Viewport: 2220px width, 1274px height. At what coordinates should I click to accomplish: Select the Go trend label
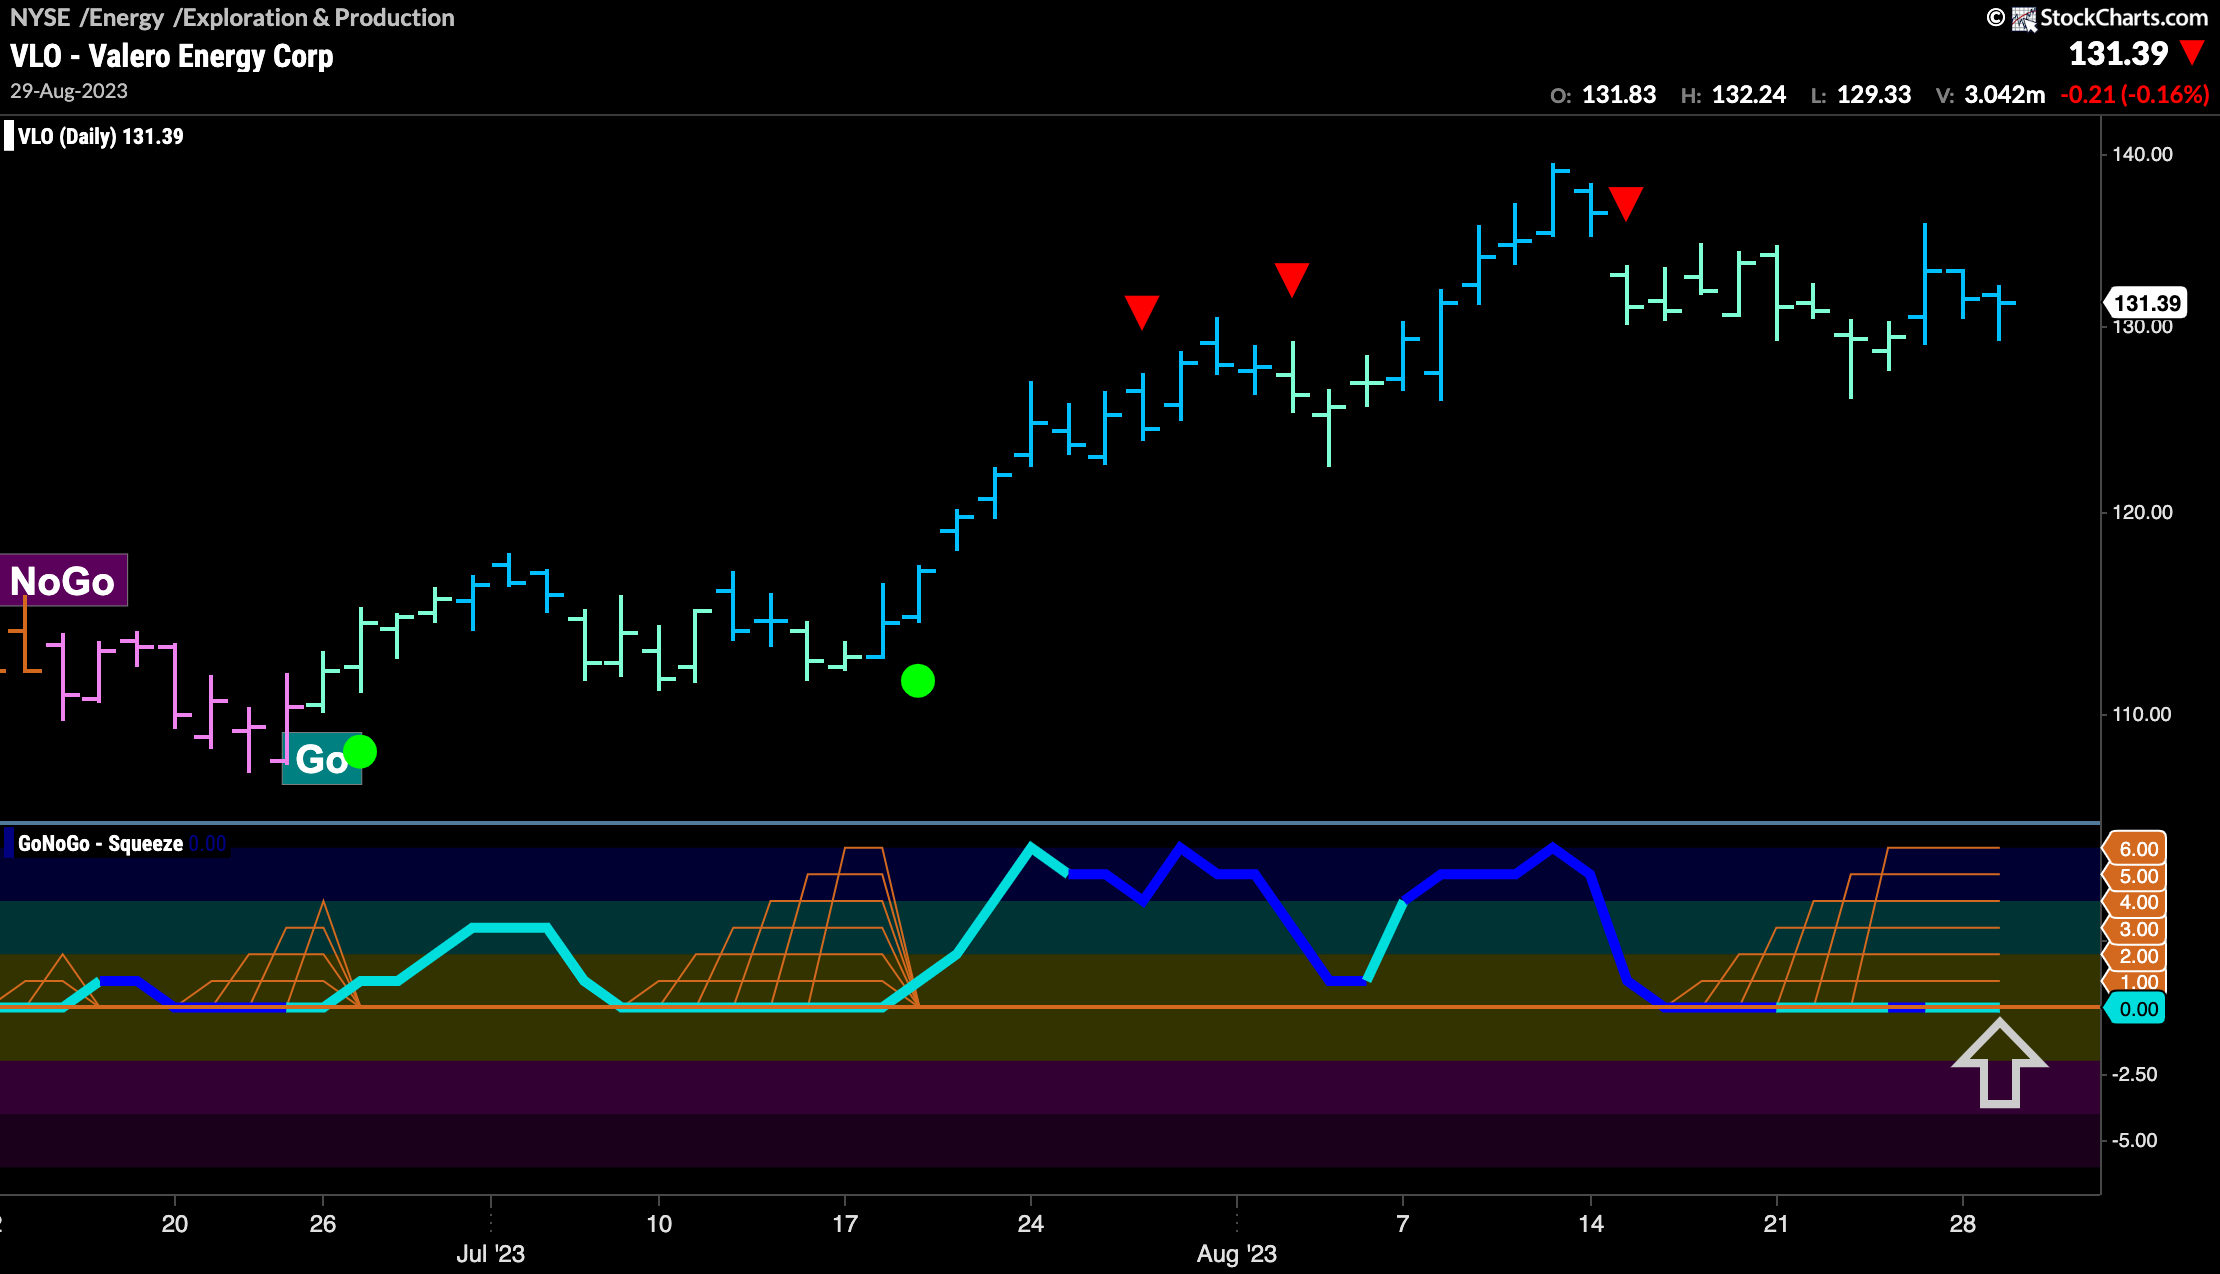click(x=321, y=759)
